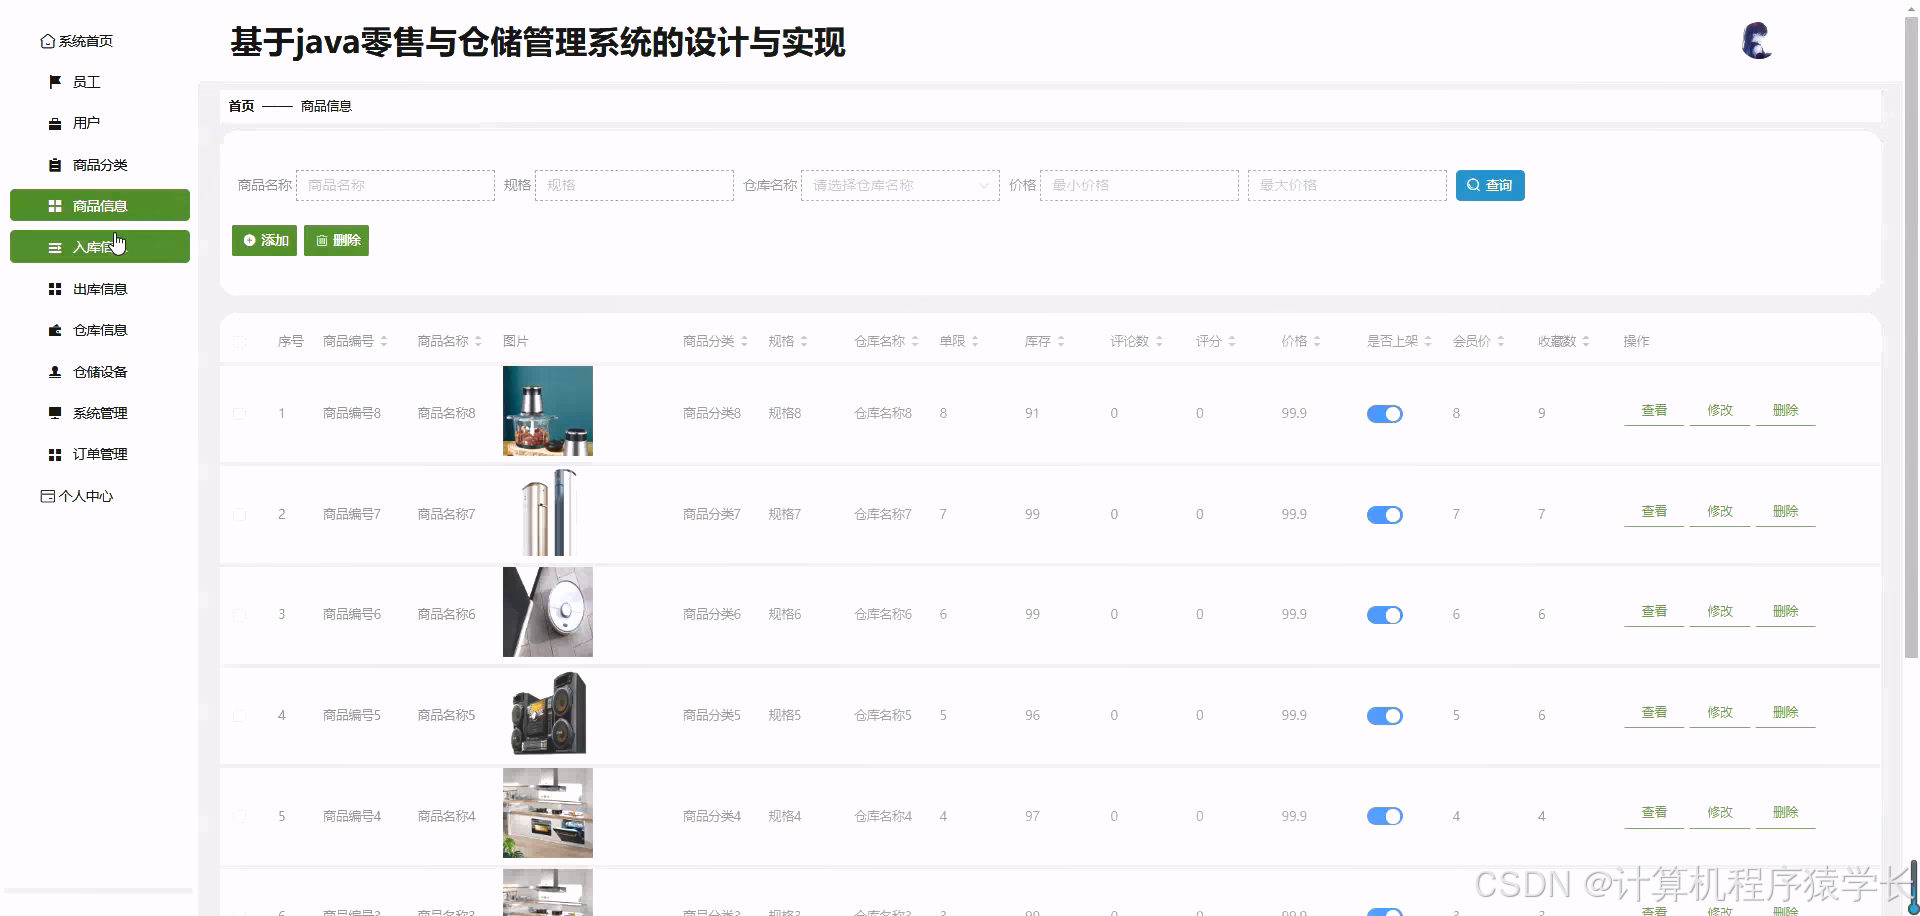
Task: Select the 员工 sidebar icon
Action: click(x=55, y=82)
